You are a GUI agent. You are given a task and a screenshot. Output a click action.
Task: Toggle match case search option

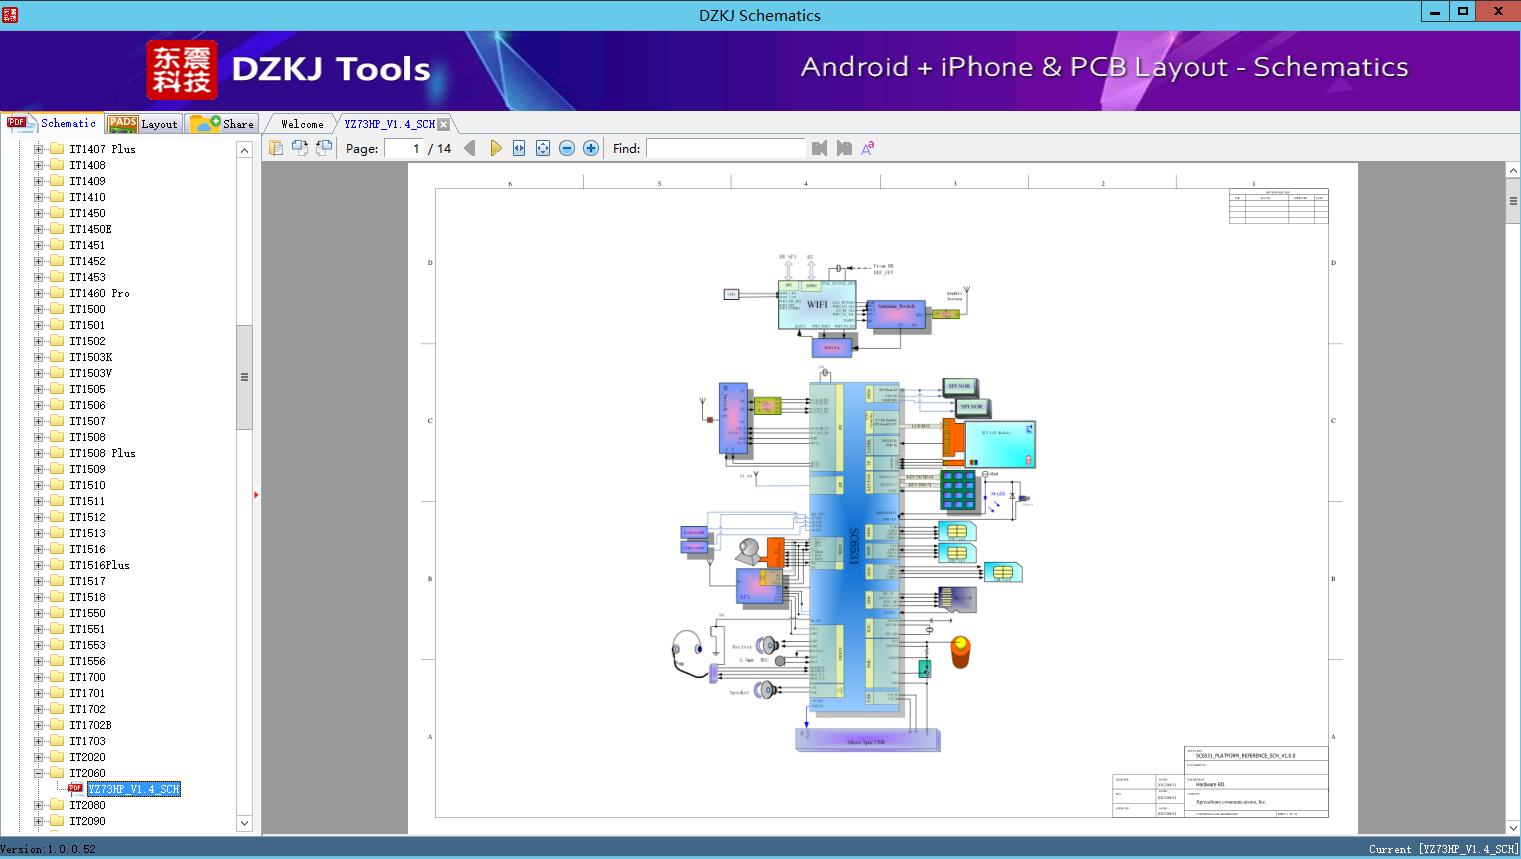[x=868, y=148]
